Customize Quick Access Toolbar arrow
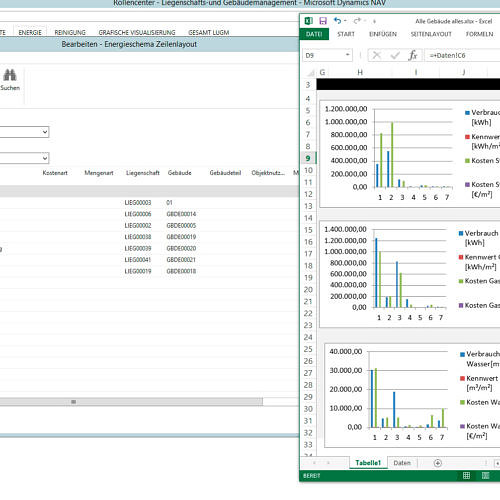500x500 pixels. (374, 21)
